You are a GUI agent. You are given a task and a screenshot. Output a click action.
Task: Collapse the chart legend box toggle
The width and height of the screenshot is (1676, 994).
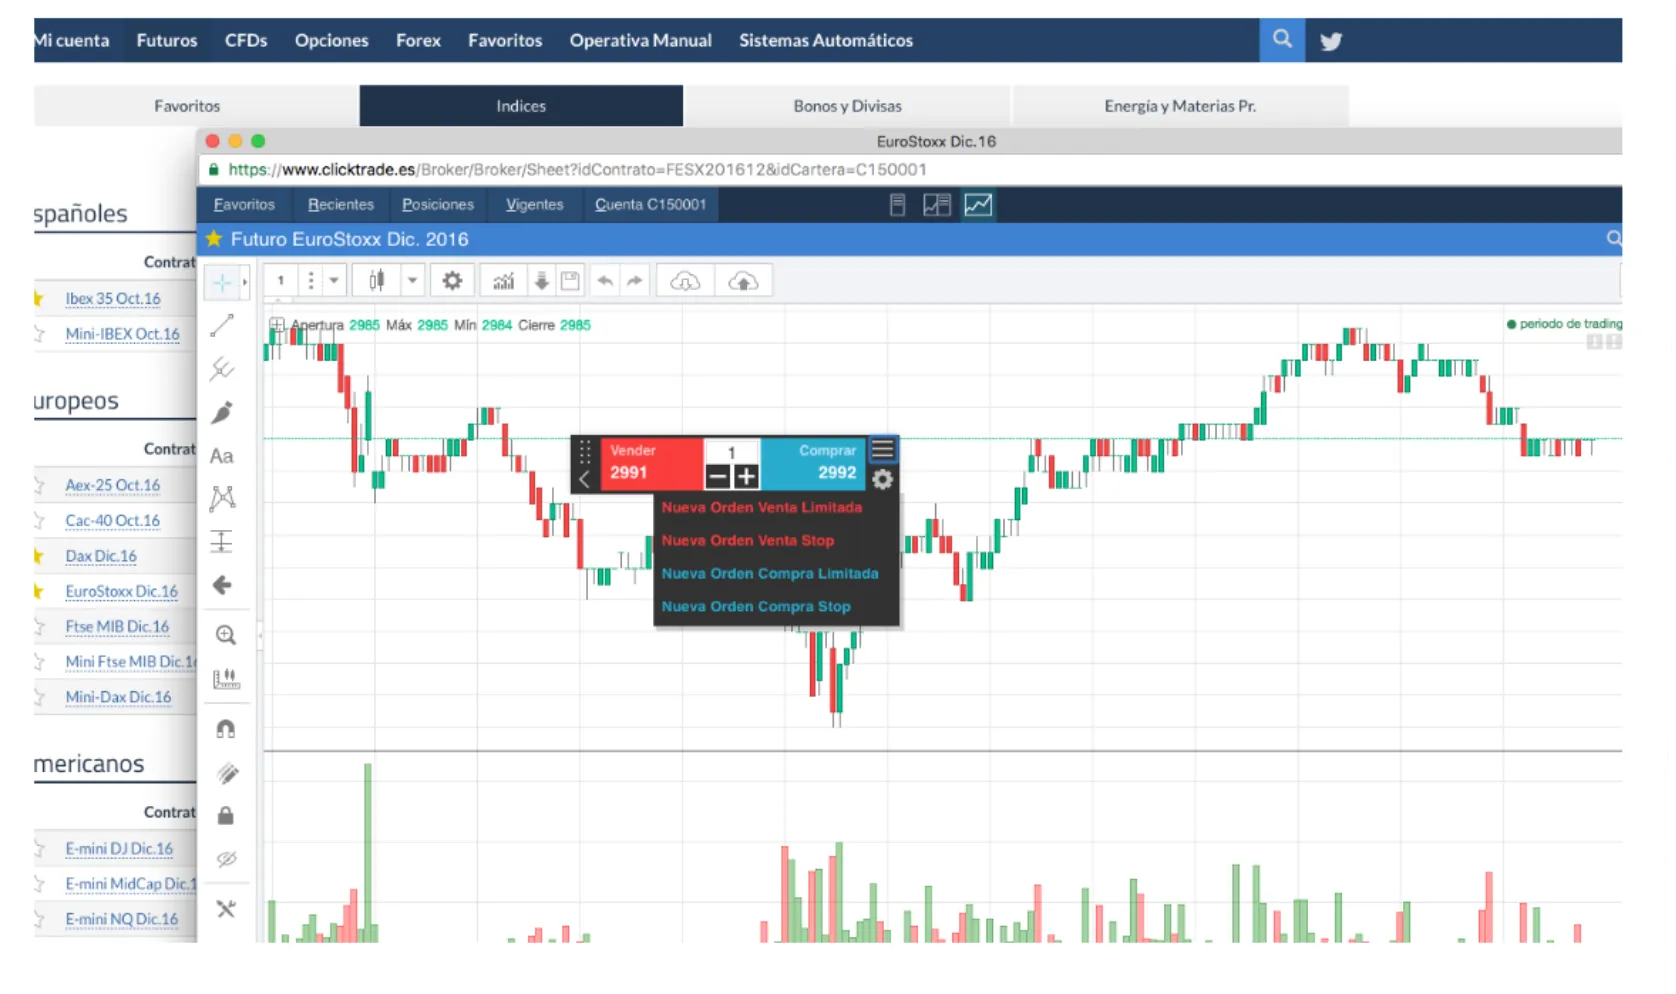(277, 325)
